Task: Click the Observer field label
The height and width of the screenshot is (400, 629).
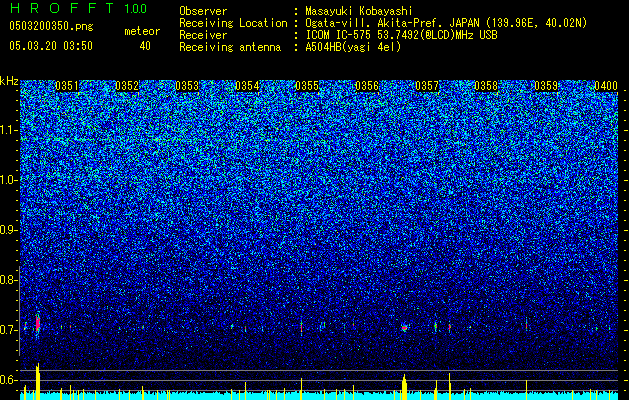Action: pyautogui.click(x=203, y=11)
